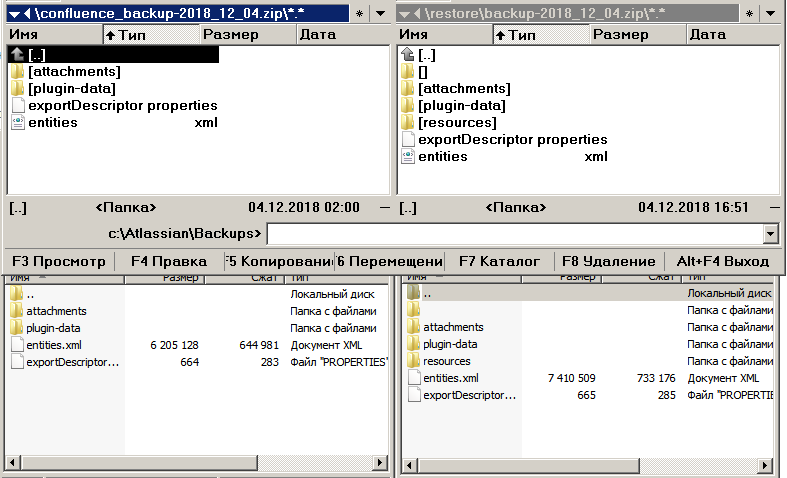Screen dimensions: 787x478
Task: Click entities.xml file icon in lower-left window
Action: [x=18, y=345]
